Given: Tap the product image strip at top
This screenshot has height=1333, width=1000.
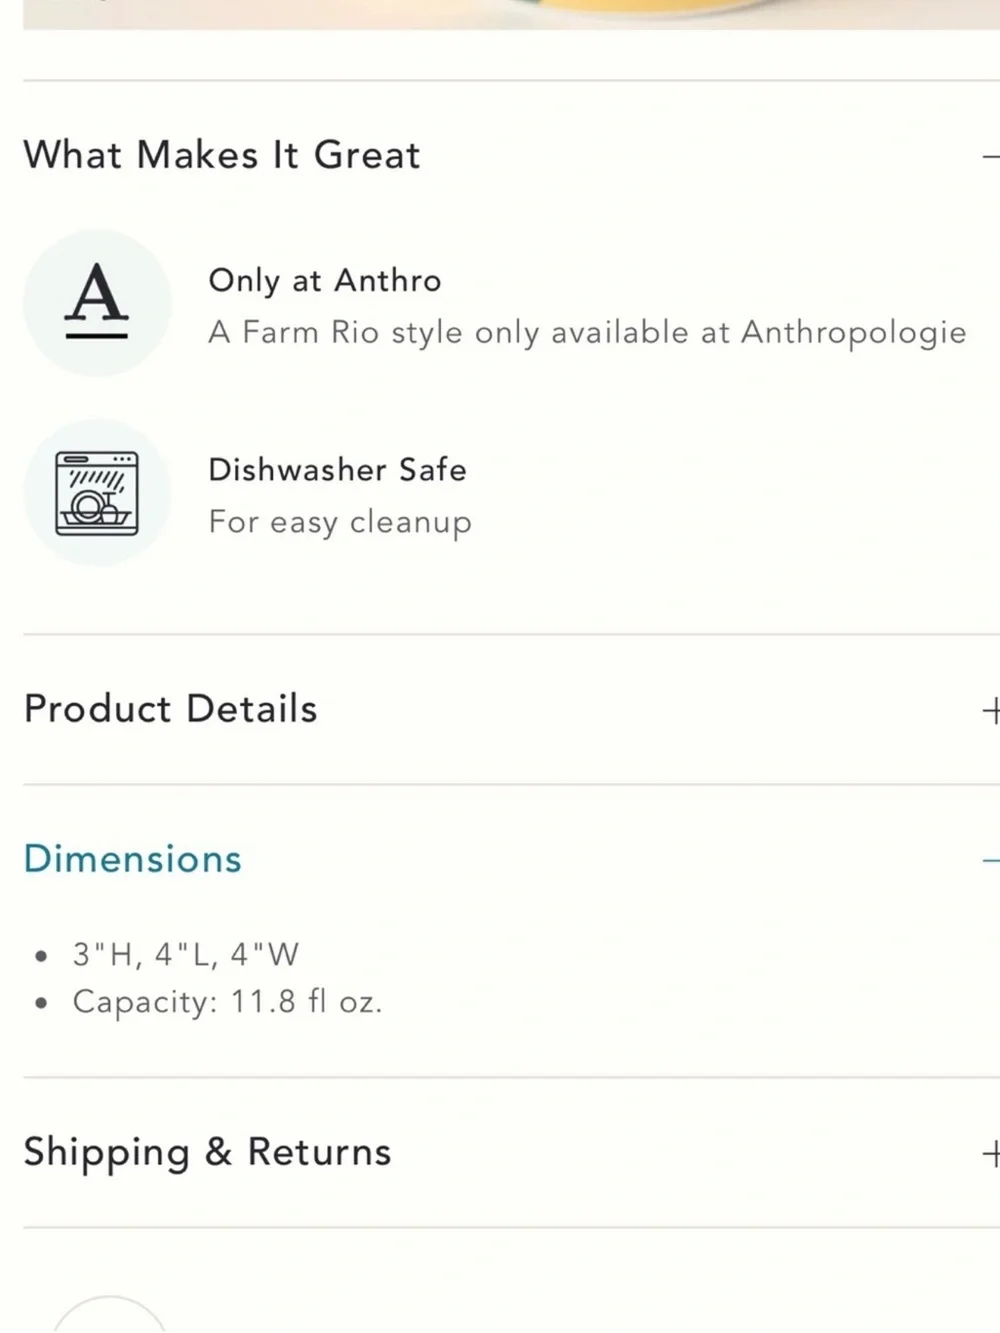Looking at the screenshot, I should coord(511,14).
